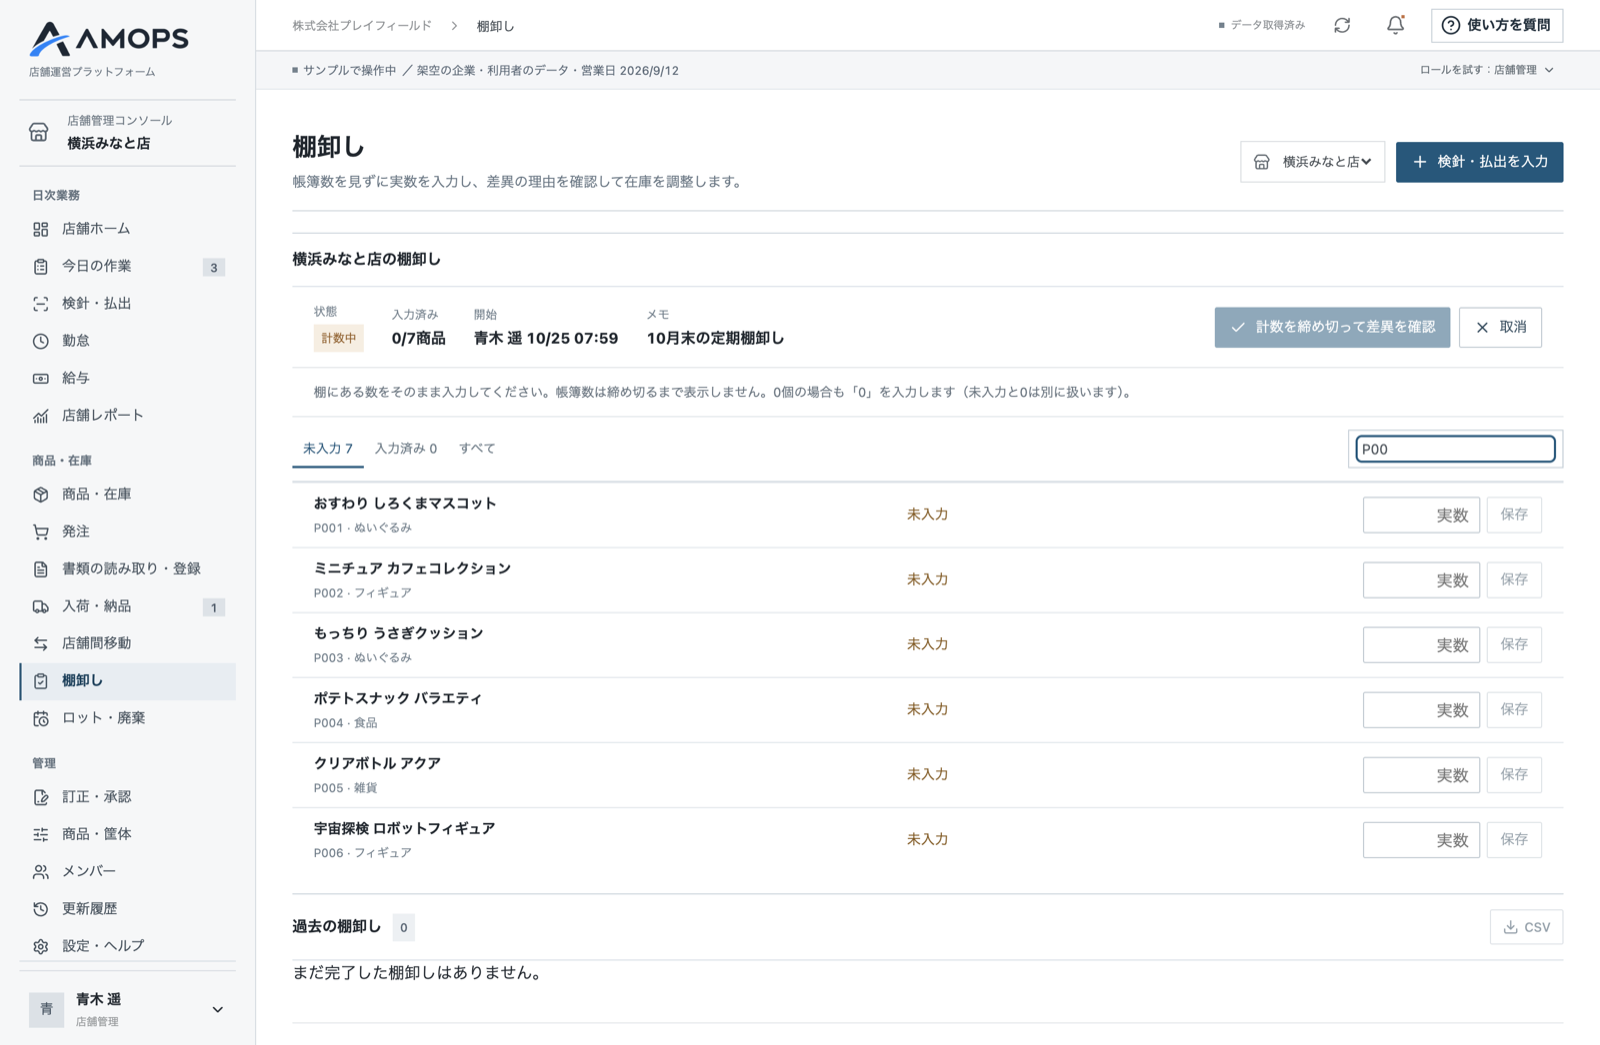The image size is (1600, 1045).
Task: Click 計数を締め切って差異を確認
Action: click(x=1332, y=327)
